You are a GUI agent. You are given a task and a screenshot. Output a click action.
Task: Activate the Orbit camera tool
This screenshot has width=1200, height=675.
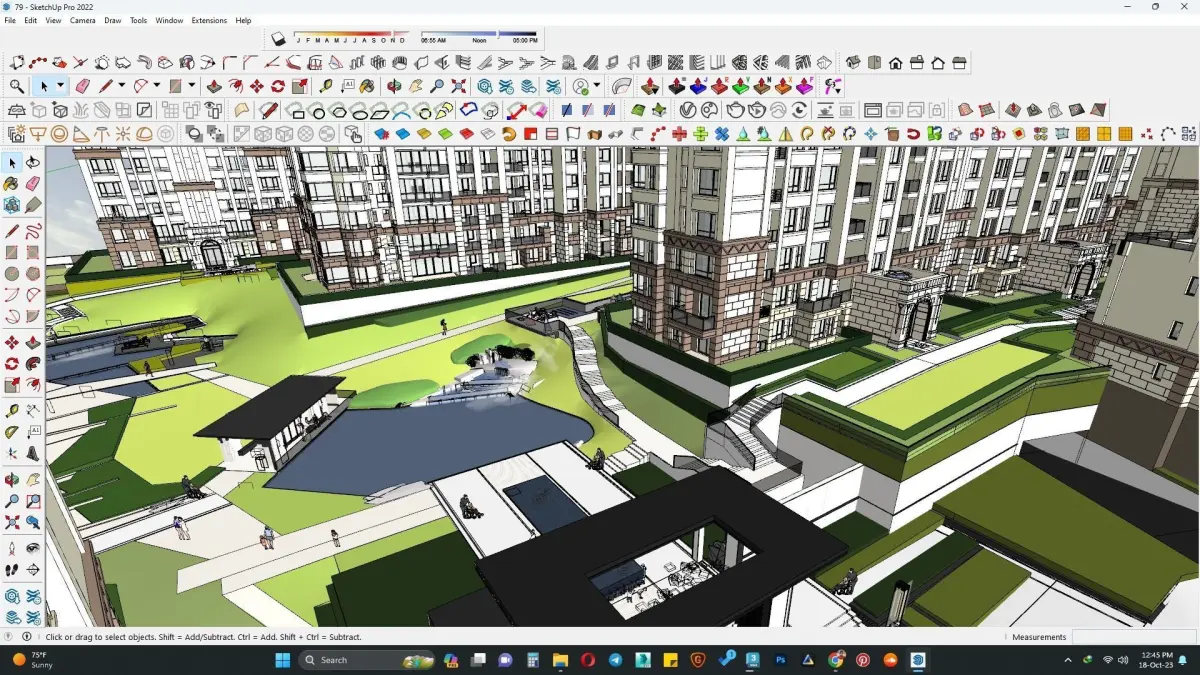click(394, 86)
